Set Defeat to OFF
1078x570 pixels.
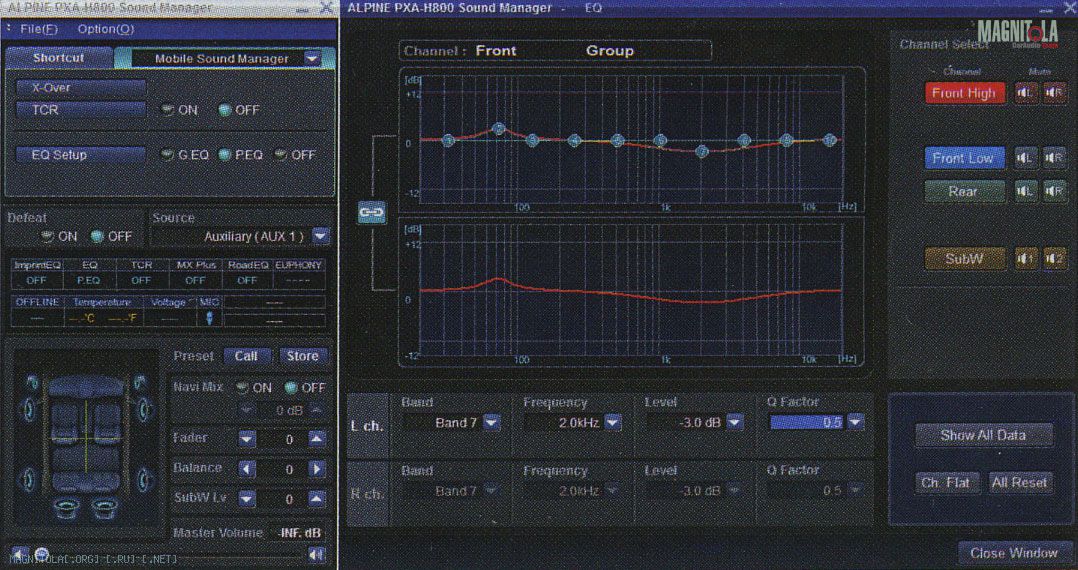pos(98,236)
